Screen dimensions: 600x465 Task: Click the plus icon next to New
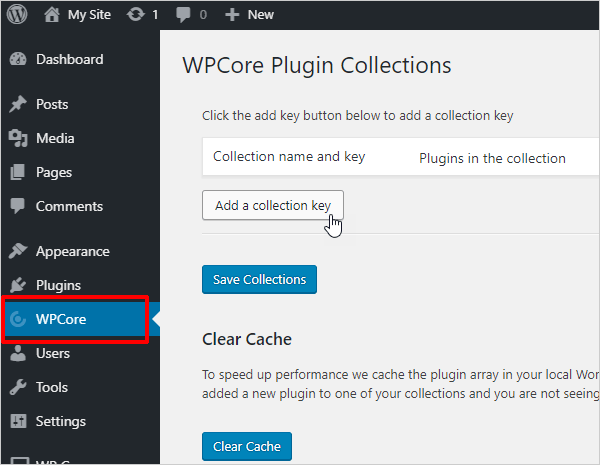point(232,15)
